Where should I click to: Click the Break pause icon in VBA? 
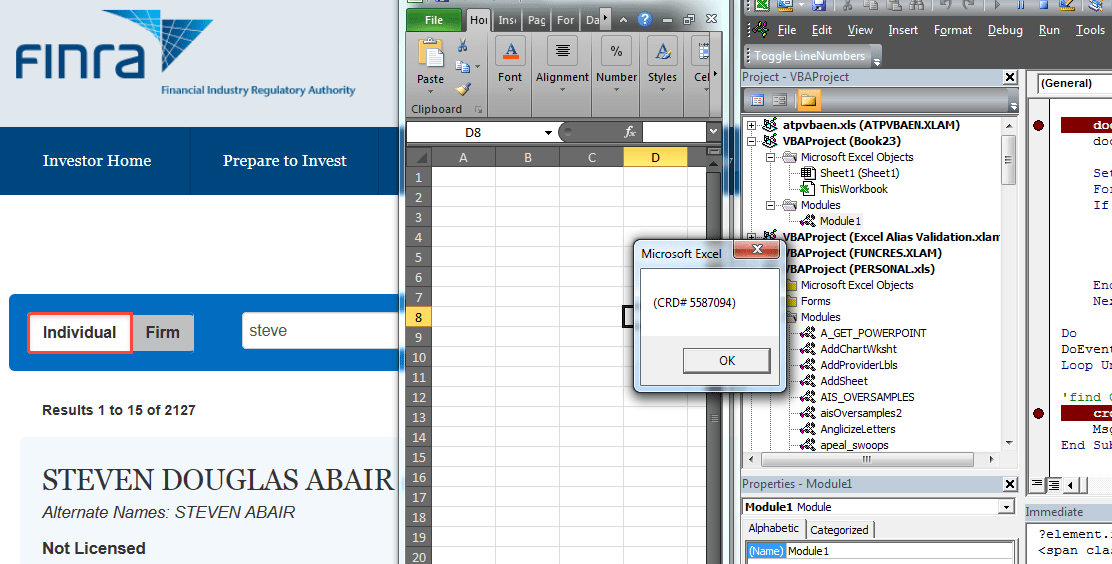tap(1021, 5)
